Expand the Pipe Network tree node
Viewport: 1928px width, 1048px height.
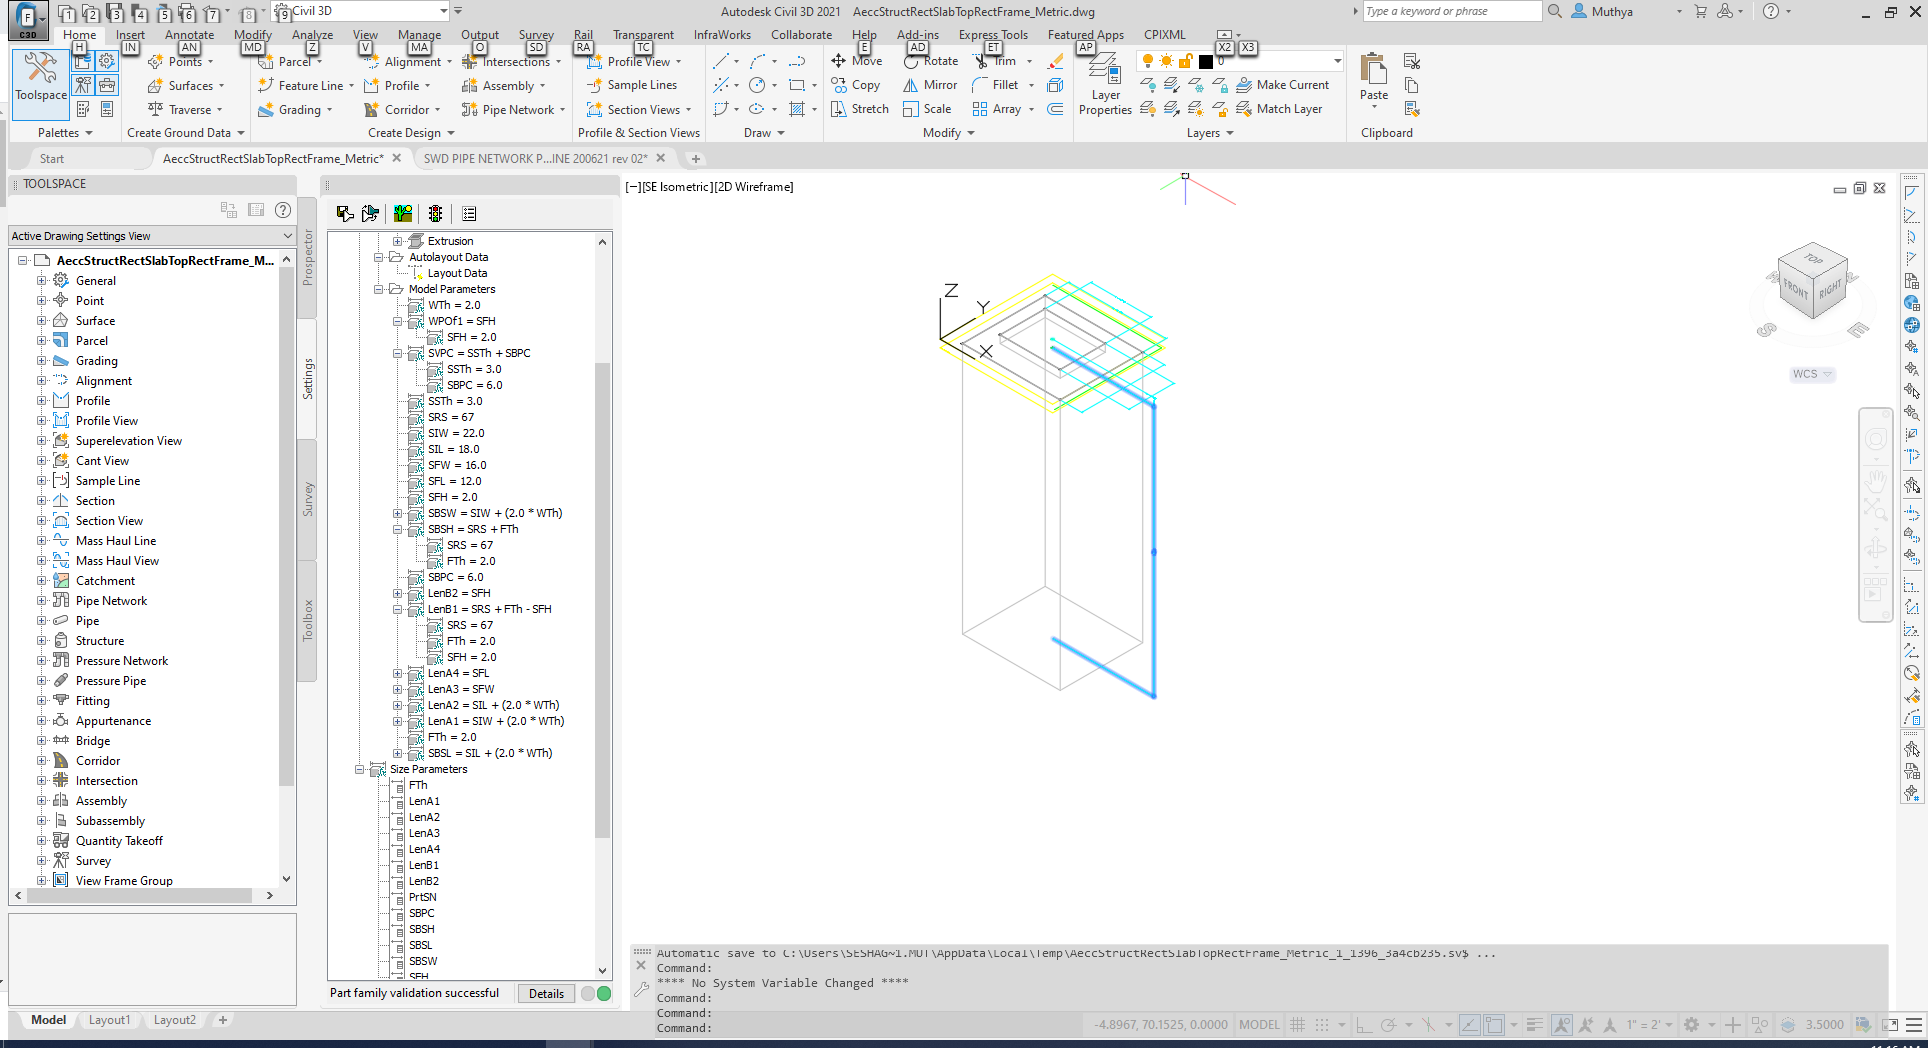[x=40, y=600]
